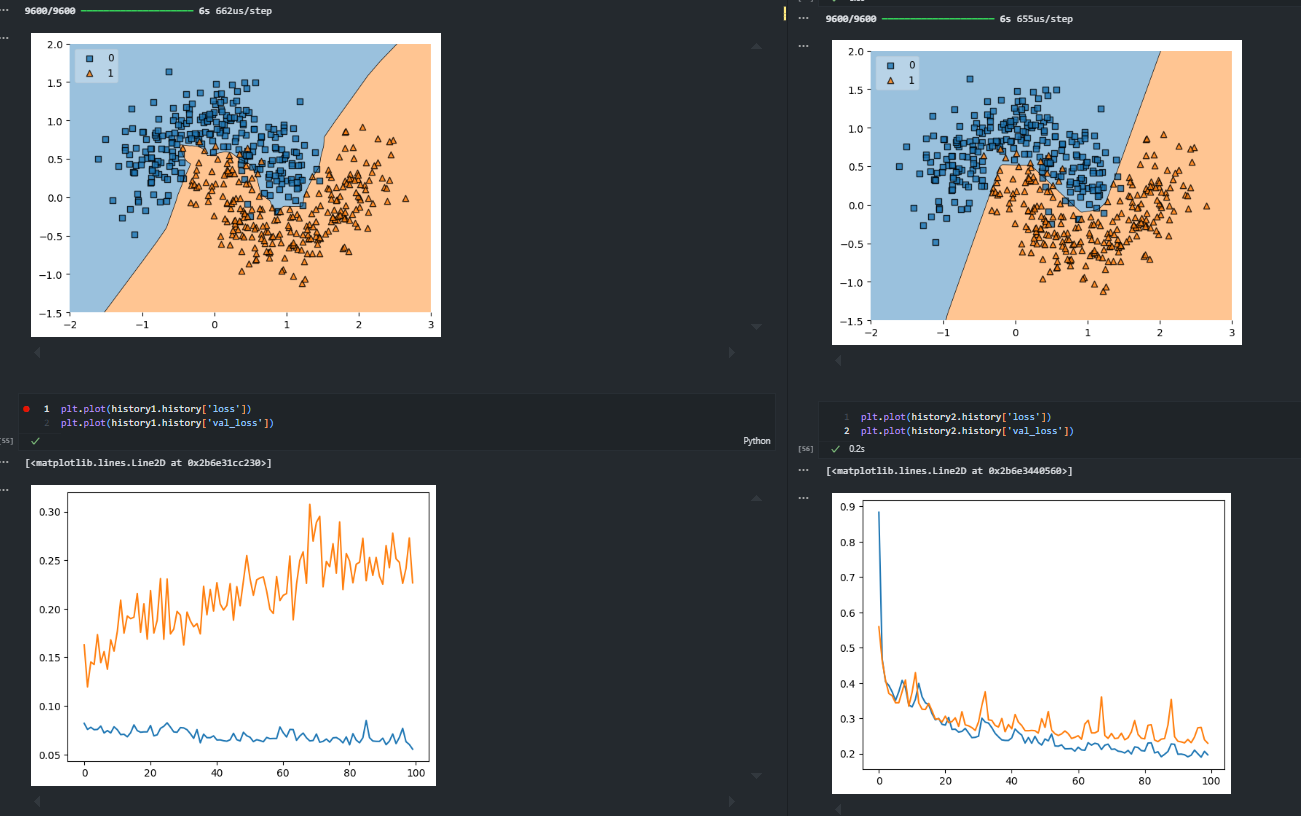Viewport: 1301px width, 816px height.
Task: Click code line plt.plot(history2.history['val_loss'])
Action: click(967, 430)
